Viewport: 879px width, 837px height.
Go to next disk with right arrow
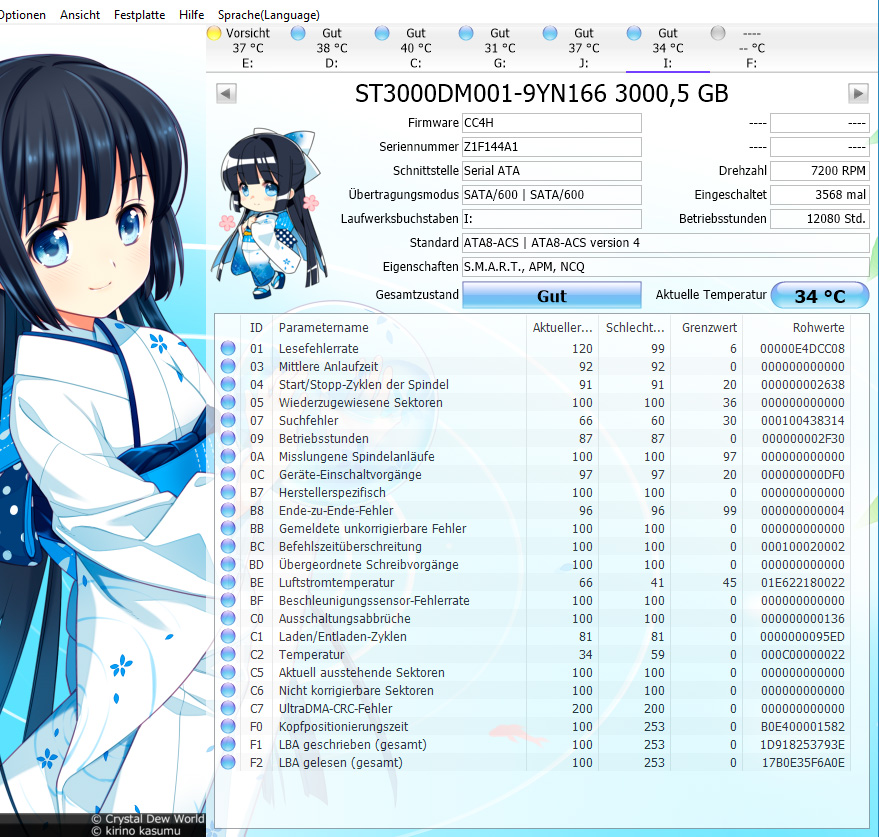[858, 93]
